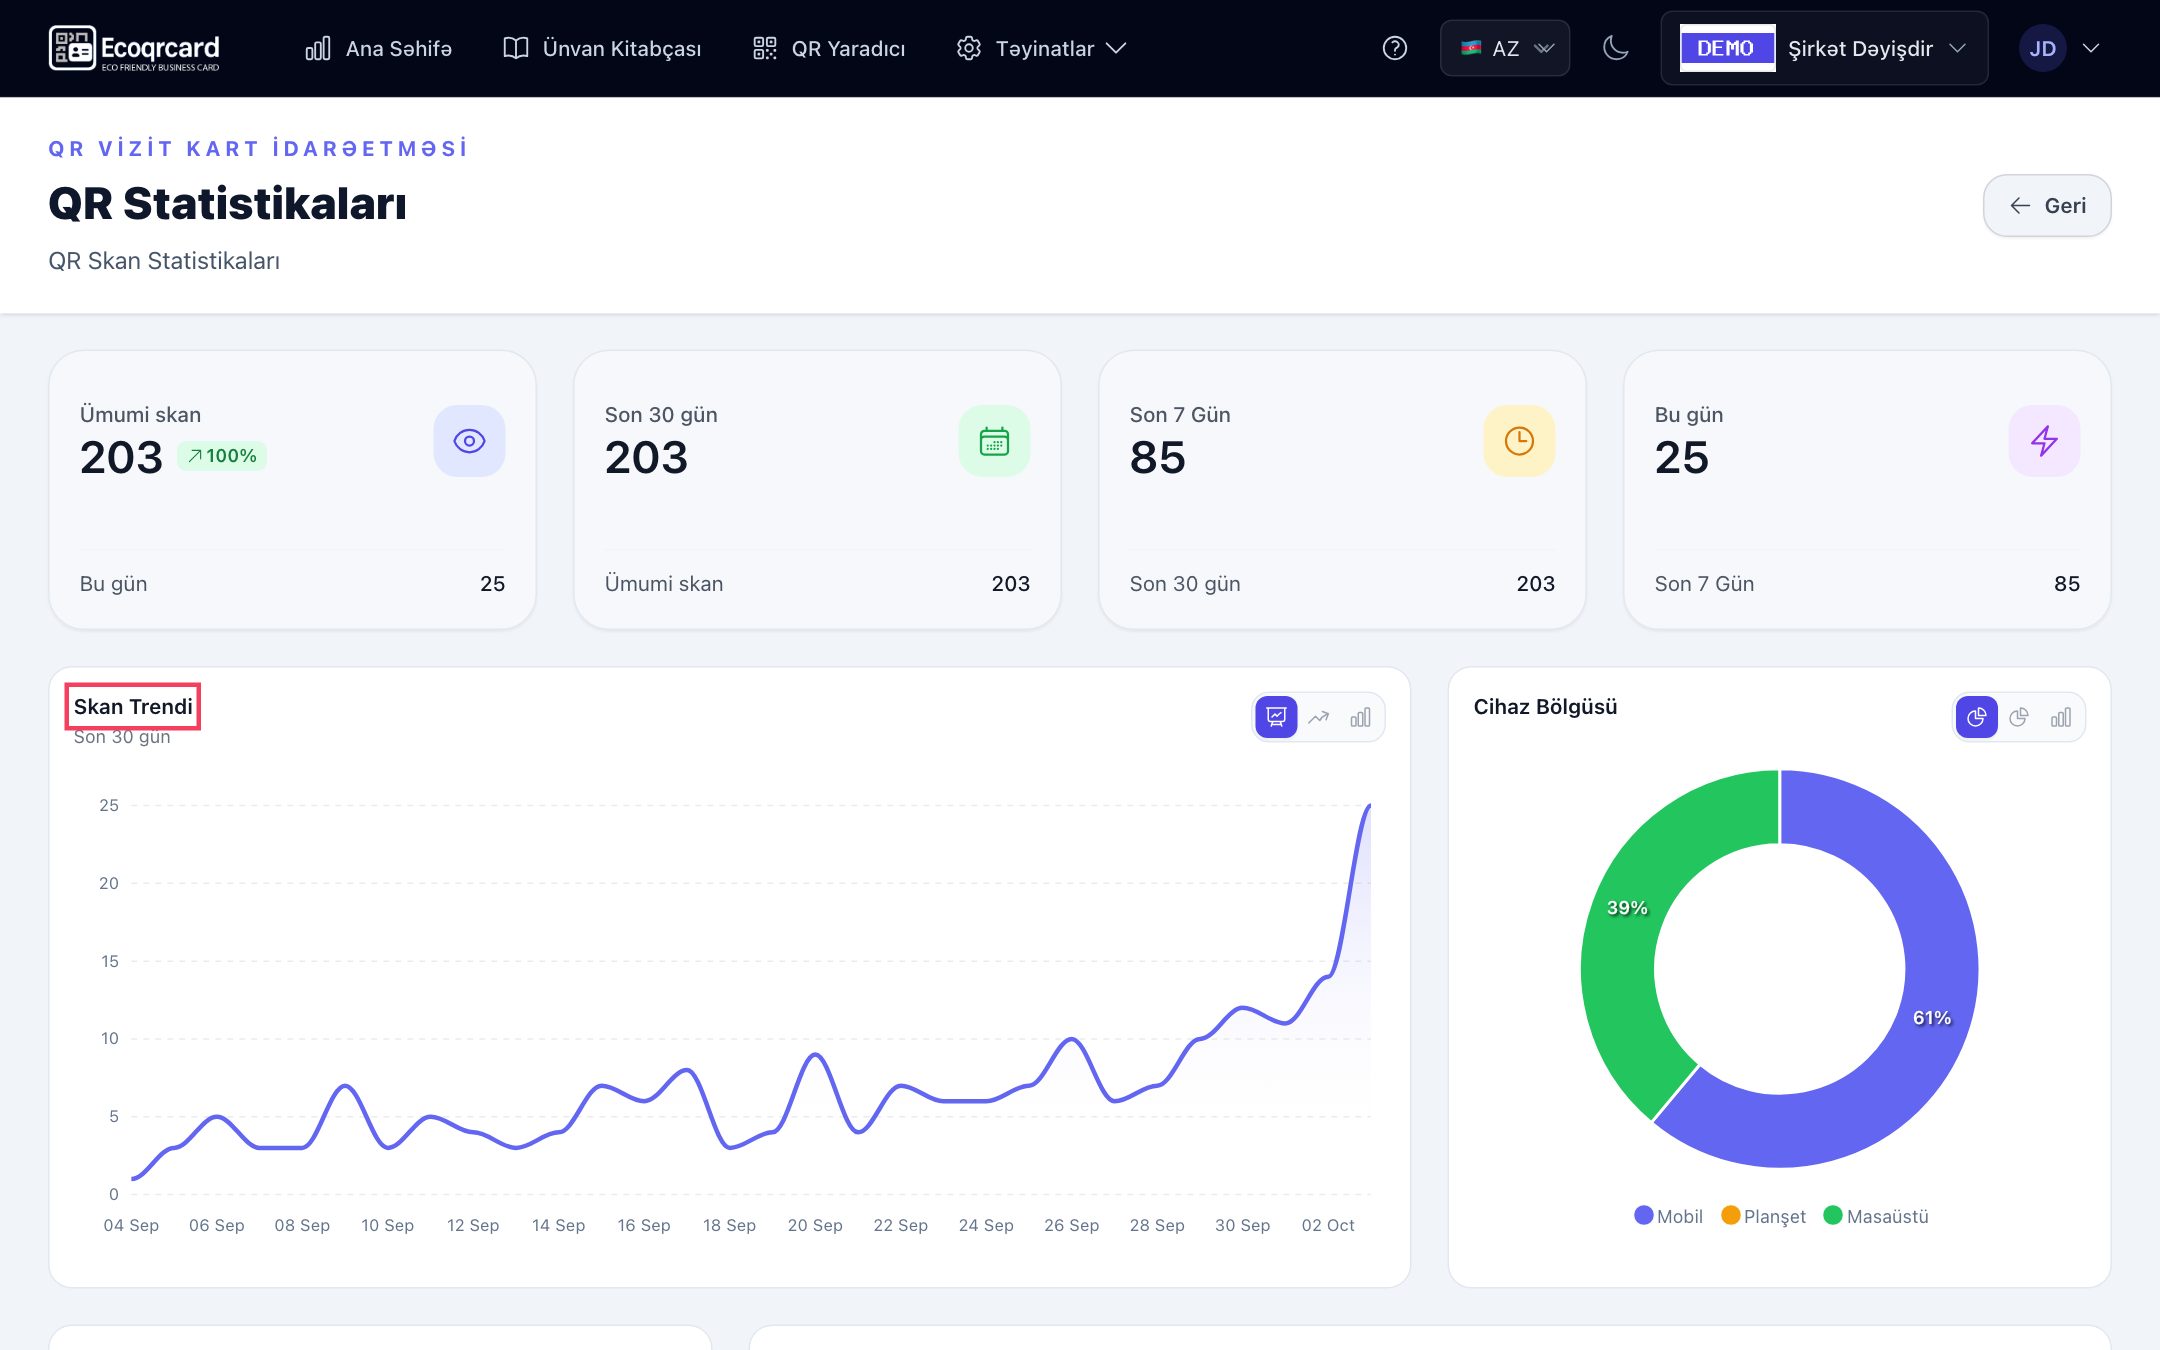Switch Skan Trendi to bar chart view
Image resolution: width=2160 pixels, height=1350 pixels.
tap(1361, 717)
